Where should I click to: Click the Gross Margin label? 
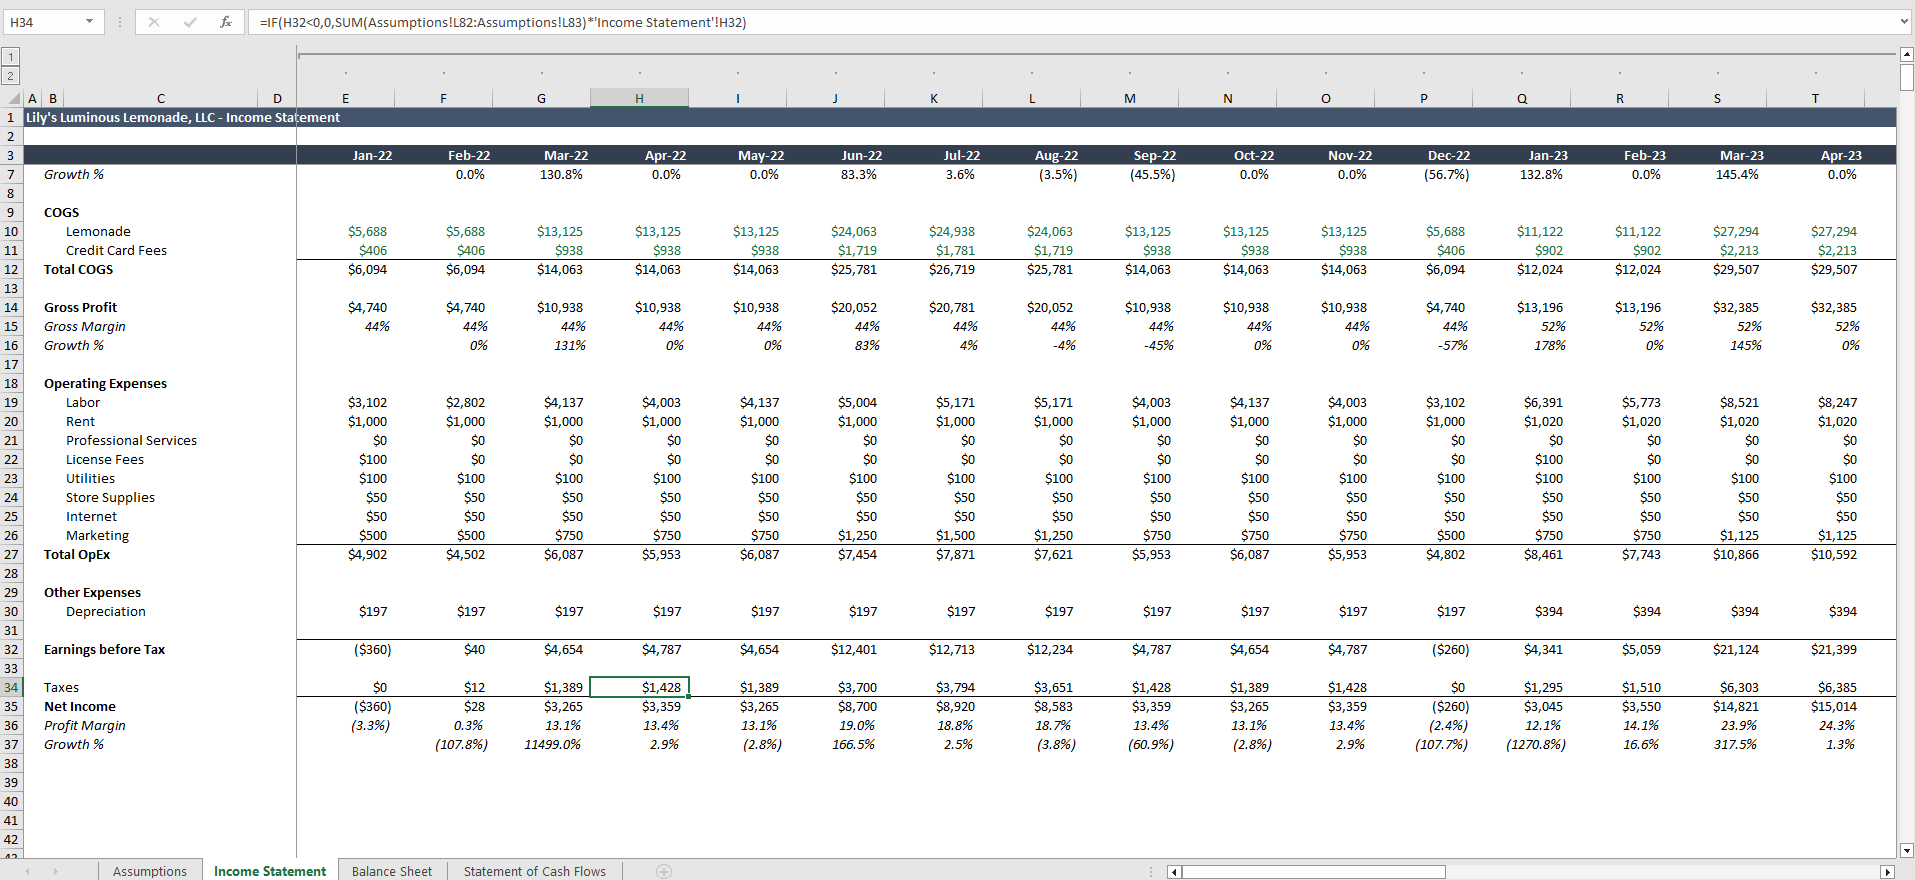pyautogui.click(x=85, y=326)
